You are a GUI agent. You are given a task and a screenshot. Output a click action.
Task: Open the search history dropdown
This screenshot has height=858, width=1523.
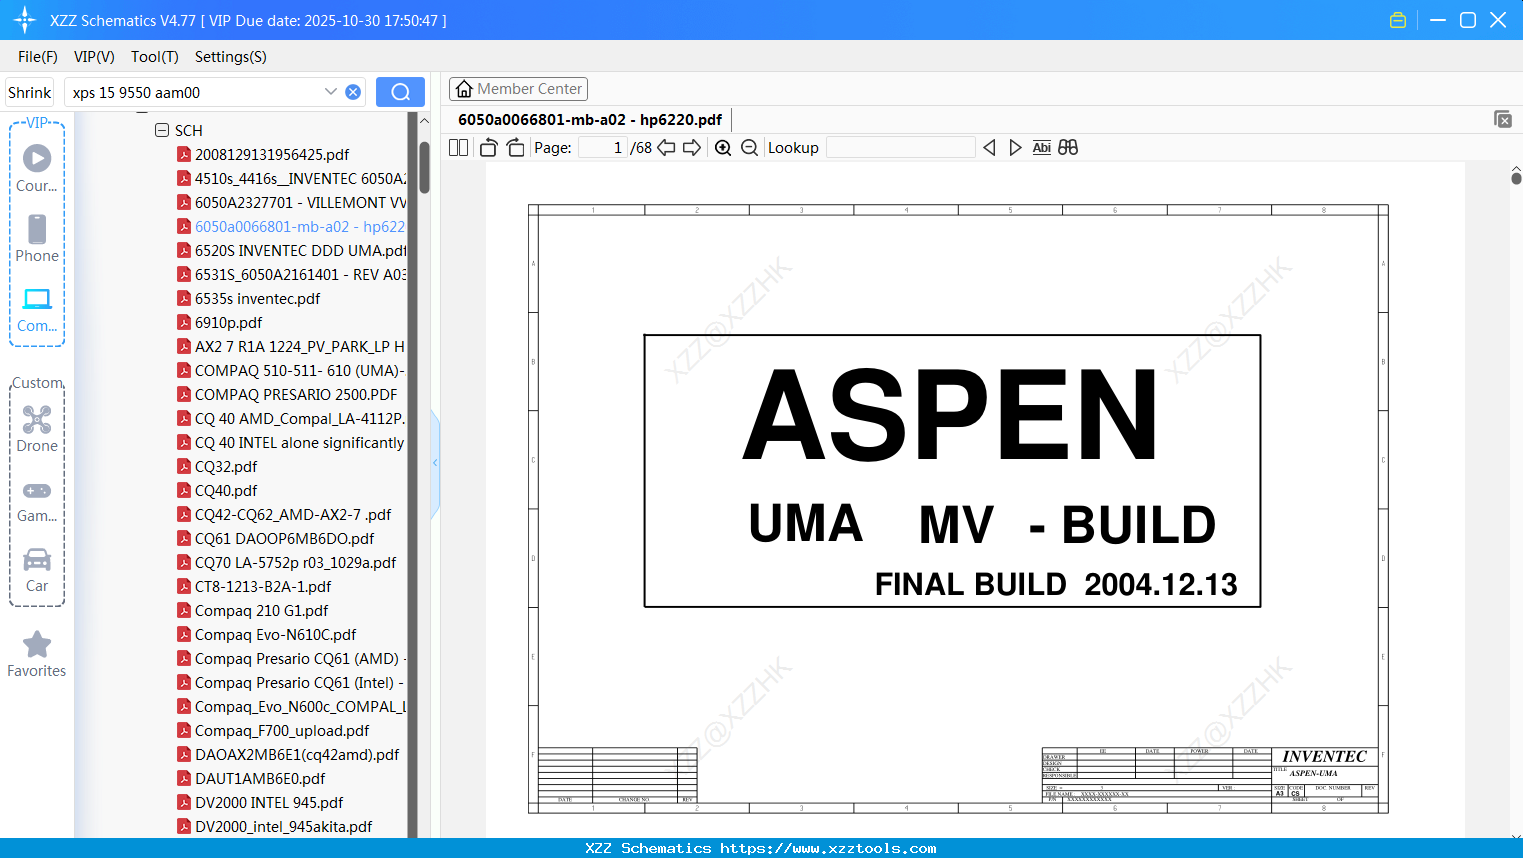[x=331, y=92]
